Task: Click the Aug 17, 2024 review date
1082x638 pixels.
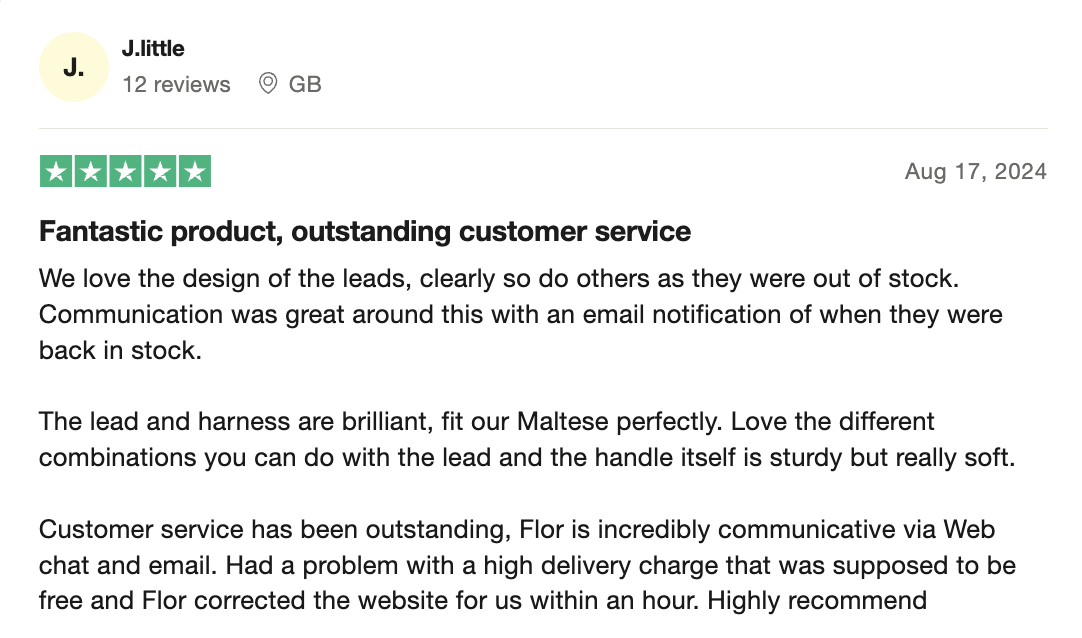Action: [x=976, y=171]
